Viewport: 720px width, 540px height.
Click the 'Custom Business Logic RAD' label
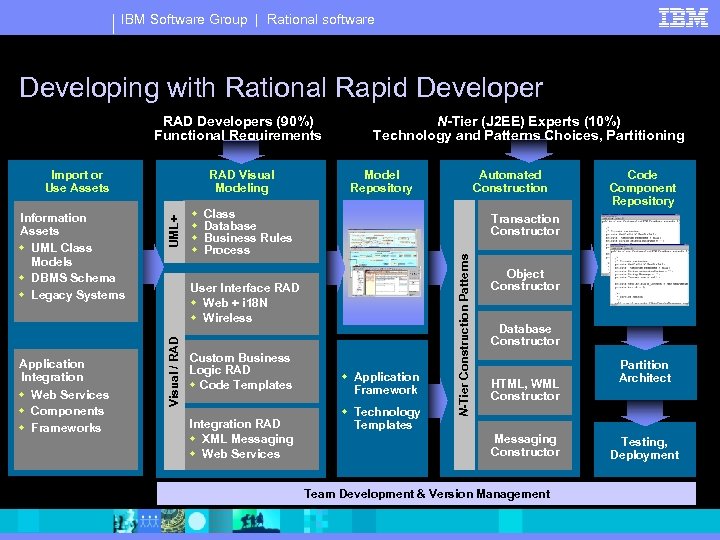(x=239, y=364)
